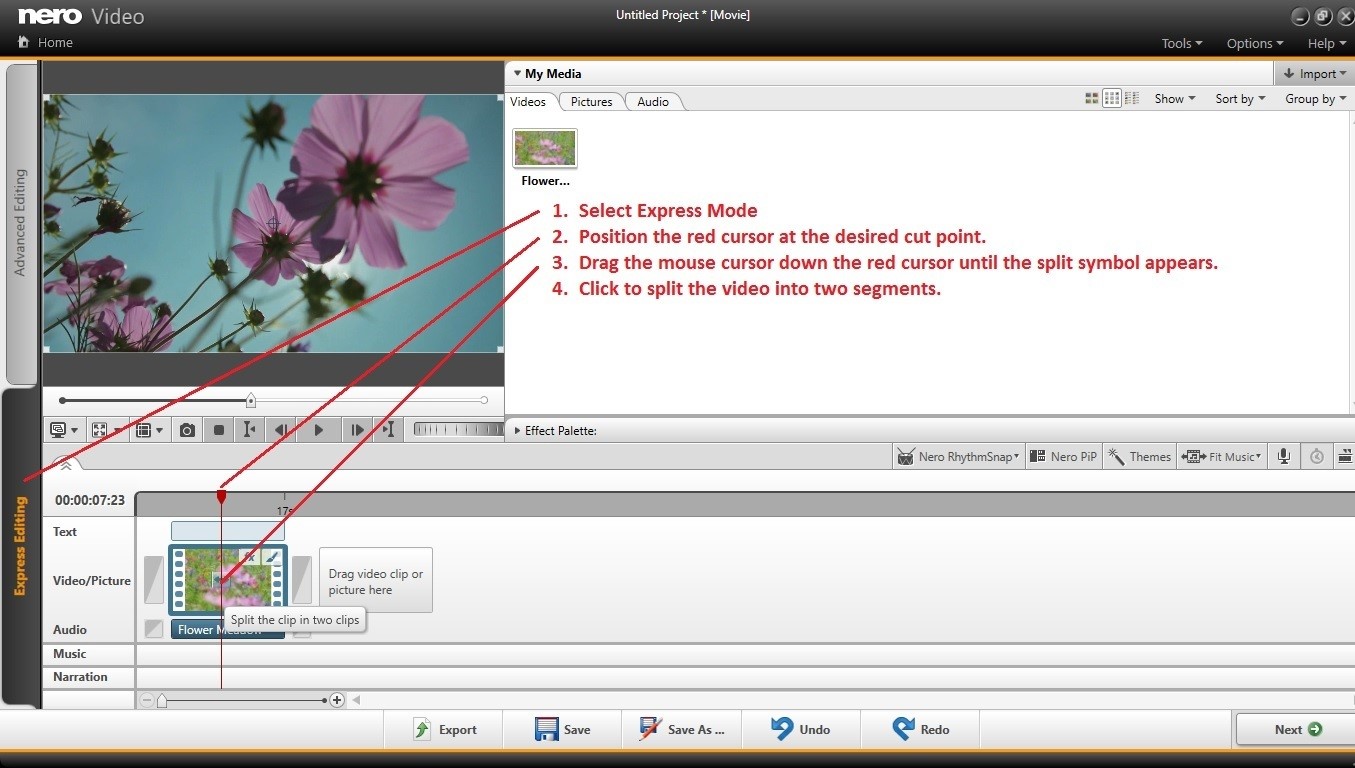Select the Flower video thumbnail in My Media
Screen dimensions: 1355x768
545,149
